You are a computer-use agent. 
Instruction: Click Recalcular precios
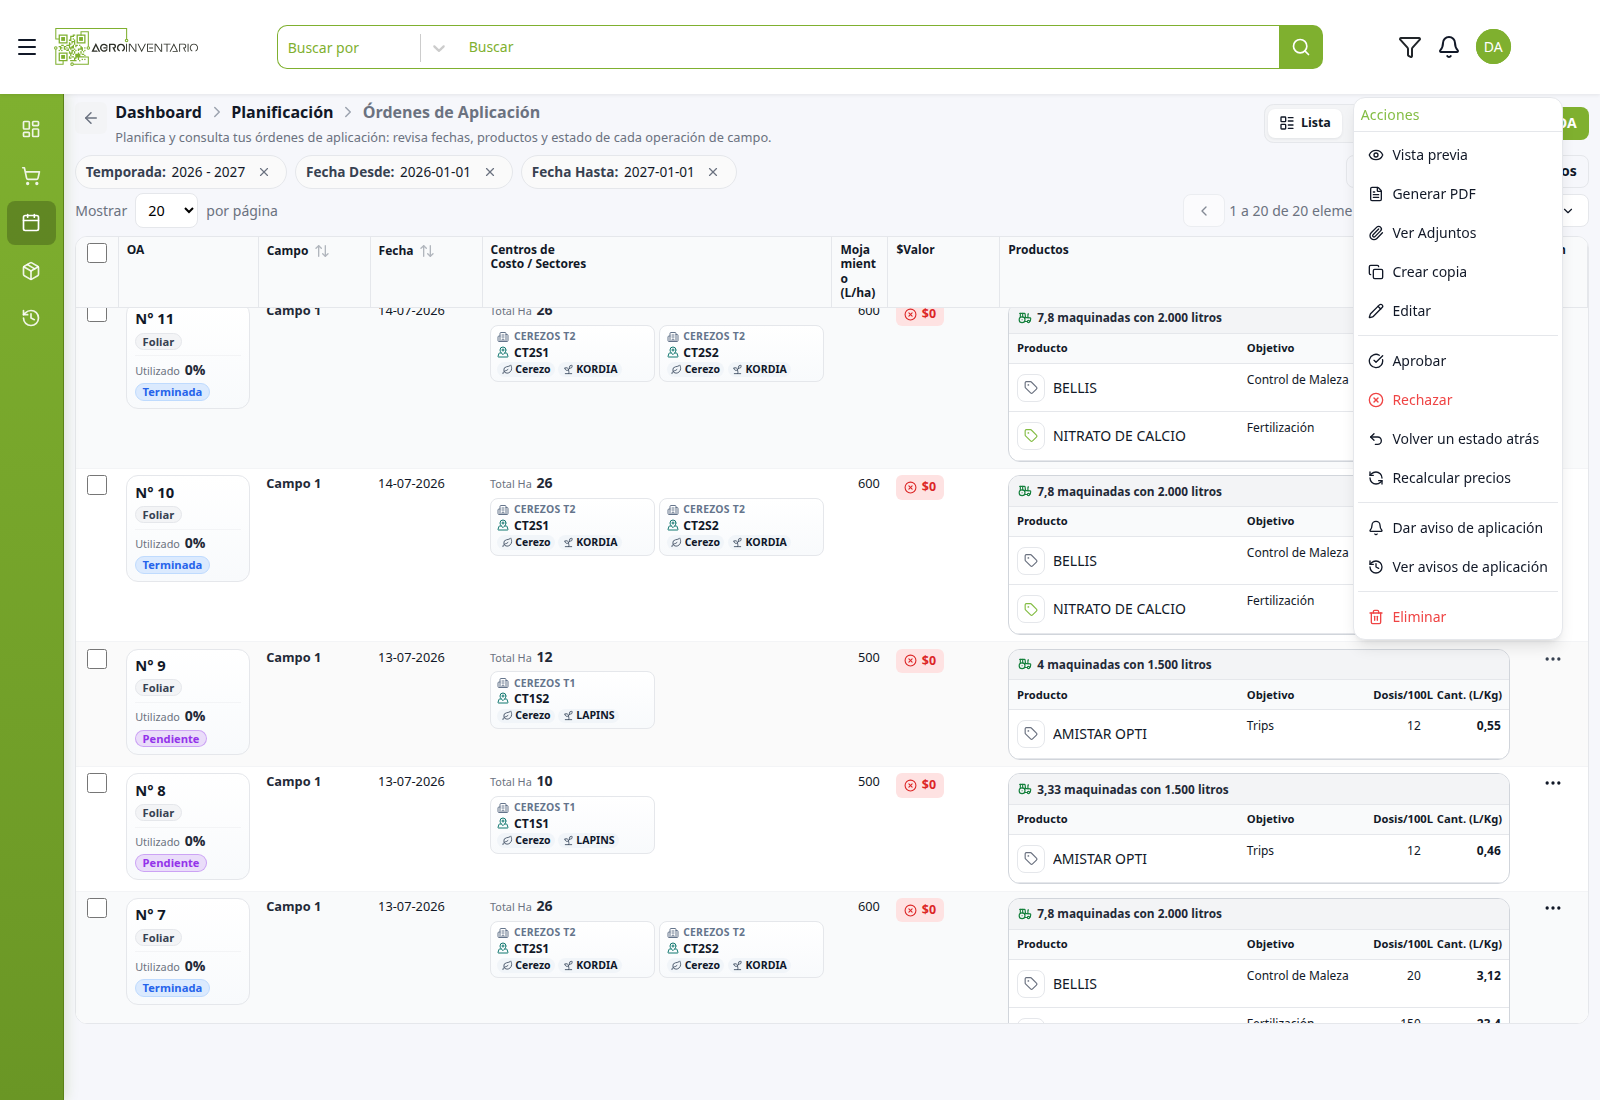tap(1458, 478)
